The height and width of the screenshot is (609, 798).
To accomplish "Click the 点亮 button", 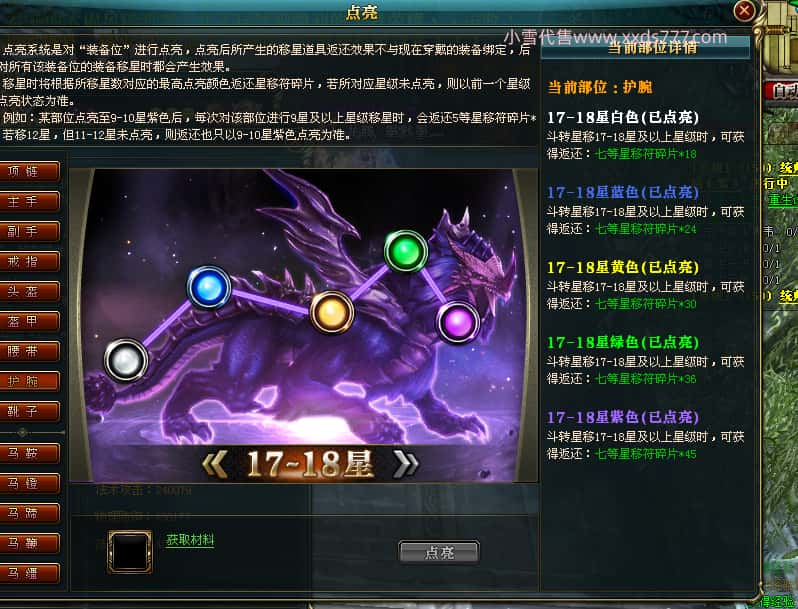I will click(x=439, y=552).
